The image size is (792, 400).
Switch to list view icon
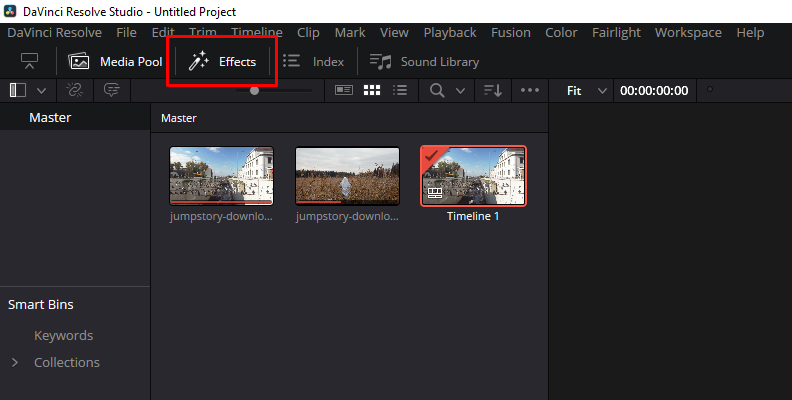[x=400, y=90]
